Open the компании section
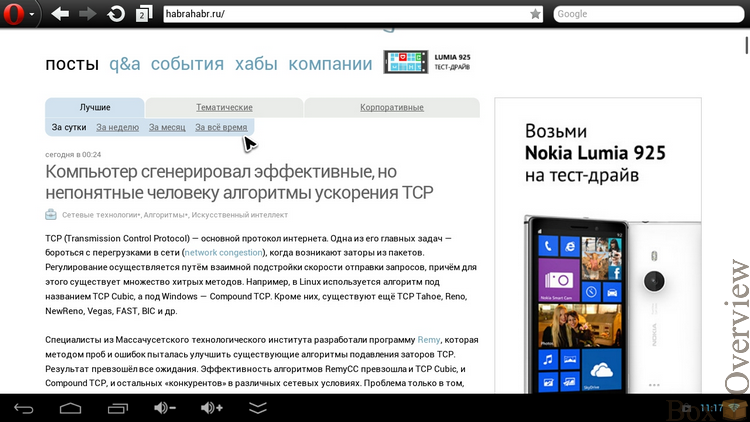Image resolution: width=750 pixels, height=422 pixels. coord(330,64)
